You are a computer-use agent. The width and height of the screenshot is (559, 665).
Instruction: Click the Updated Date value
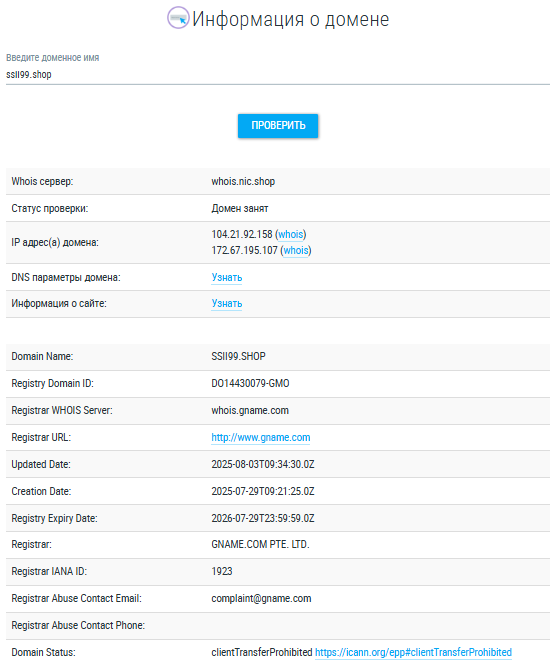coord(263,464)
